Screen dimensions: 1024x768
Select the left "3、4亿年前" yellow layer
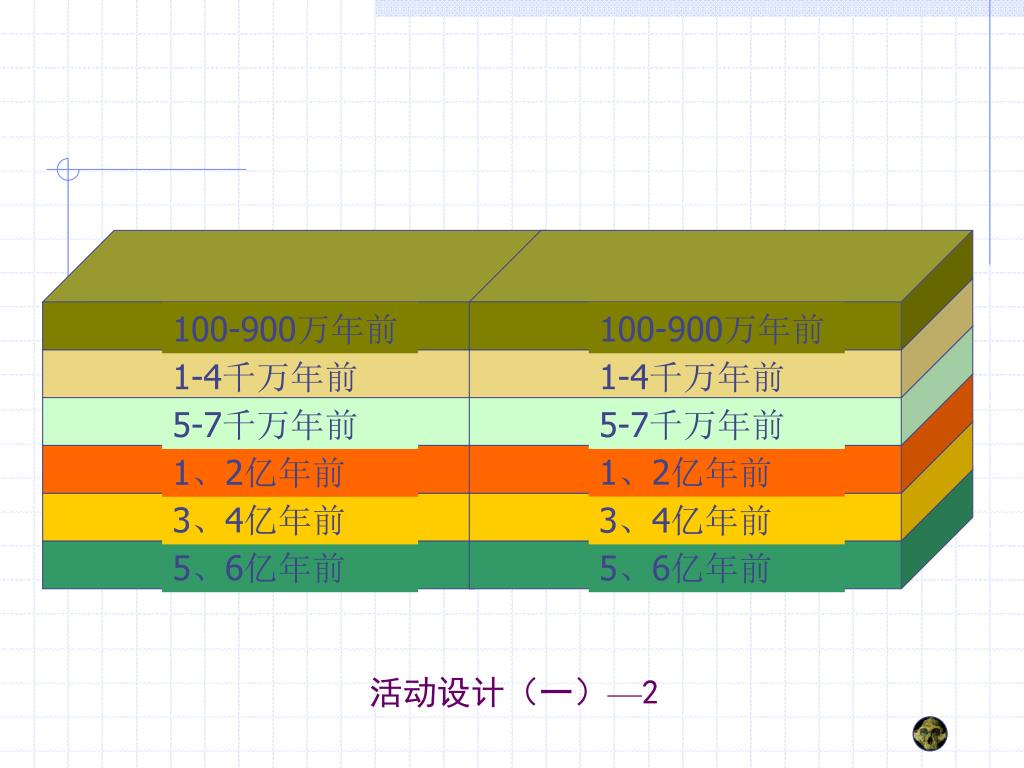(256, 518)
